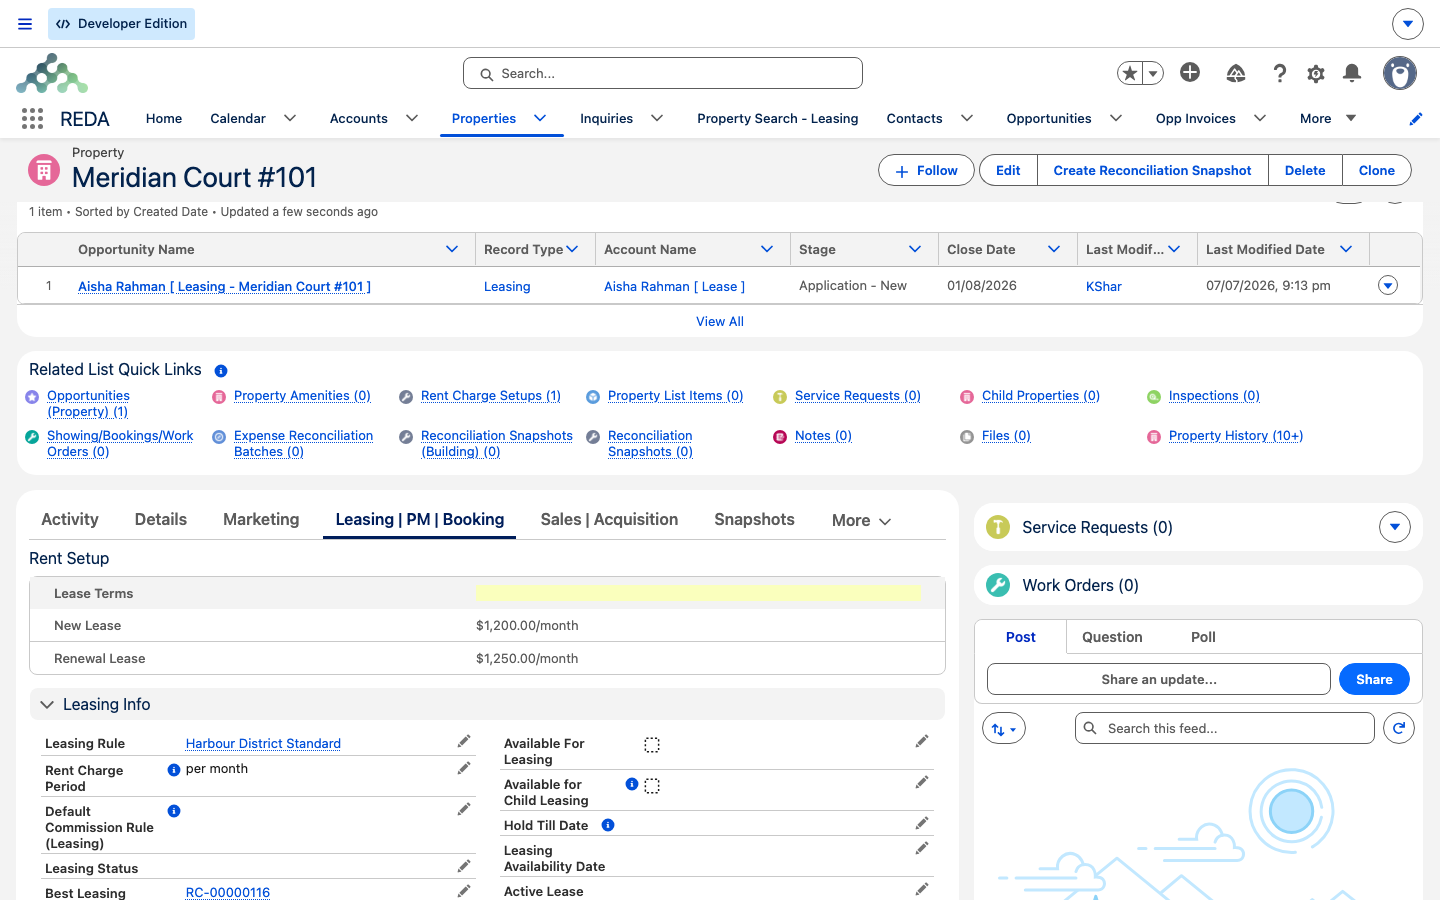Click the Share an update field
This screenshot has height=900, width=1440.
click(1159, 679)
